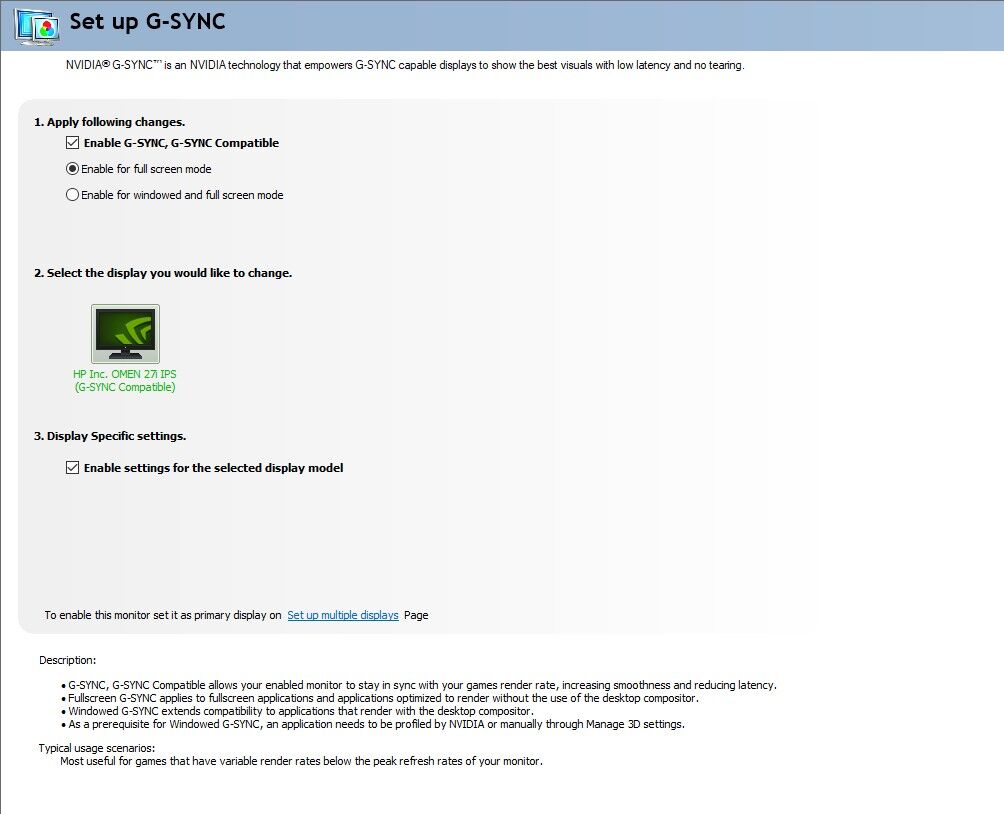Click the 'Most useful for games' sentence
The height and width of the screenshot is (814, 1004).
(x=301, y=761)
